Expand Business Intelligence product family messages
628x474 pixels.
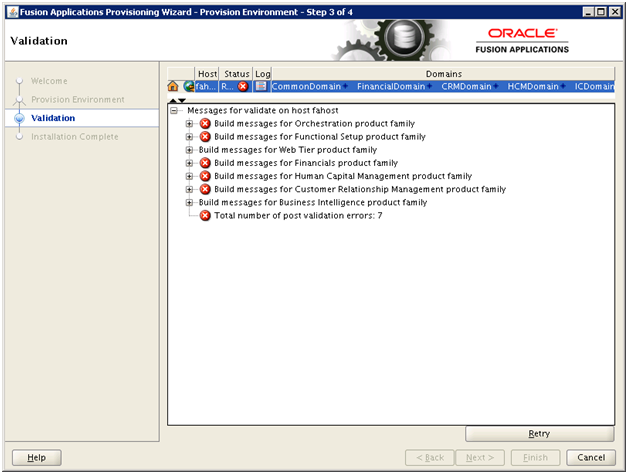tap(189, 202)
